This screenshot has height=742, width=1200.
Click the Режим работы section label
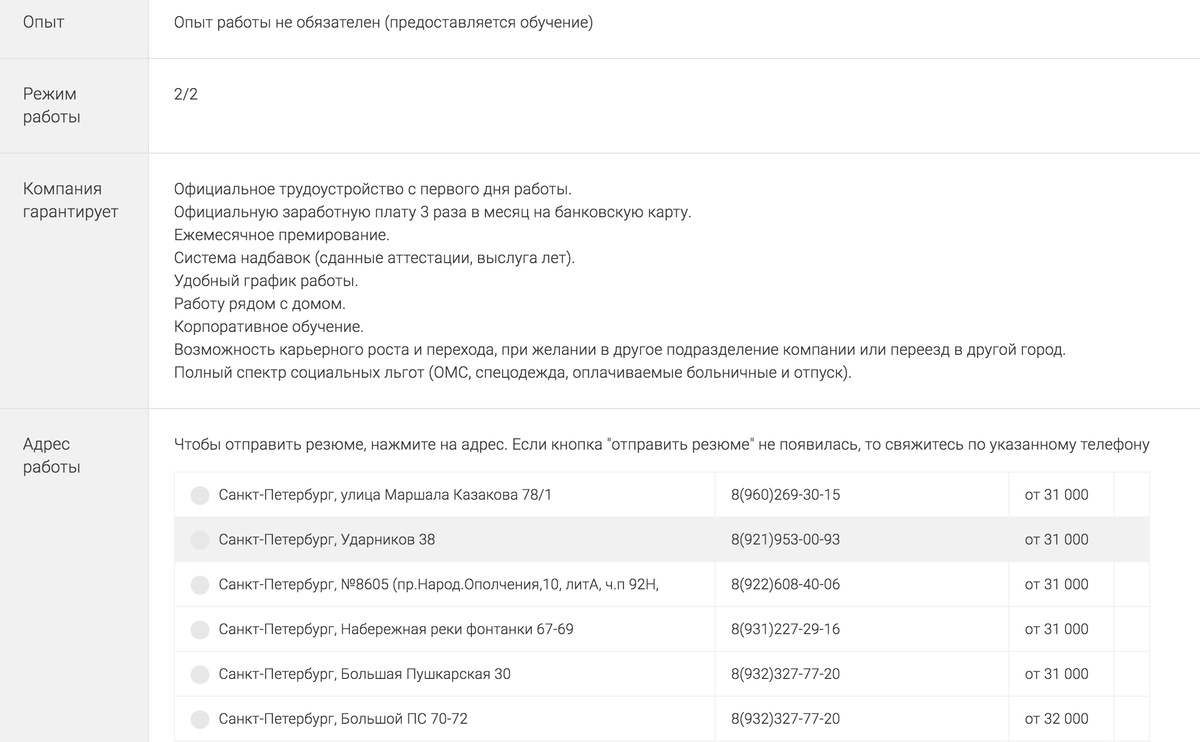tap(51, 105)
